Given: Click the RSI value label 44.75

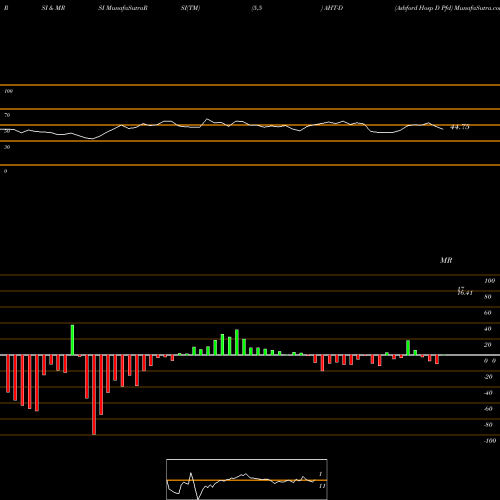Looking at the screenshot, I should coord(460,127).
